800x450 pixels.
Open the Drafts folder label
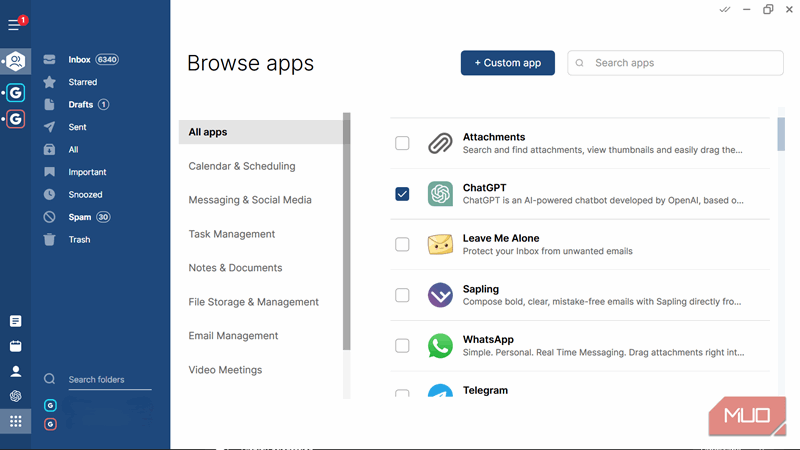click(81, 105)
